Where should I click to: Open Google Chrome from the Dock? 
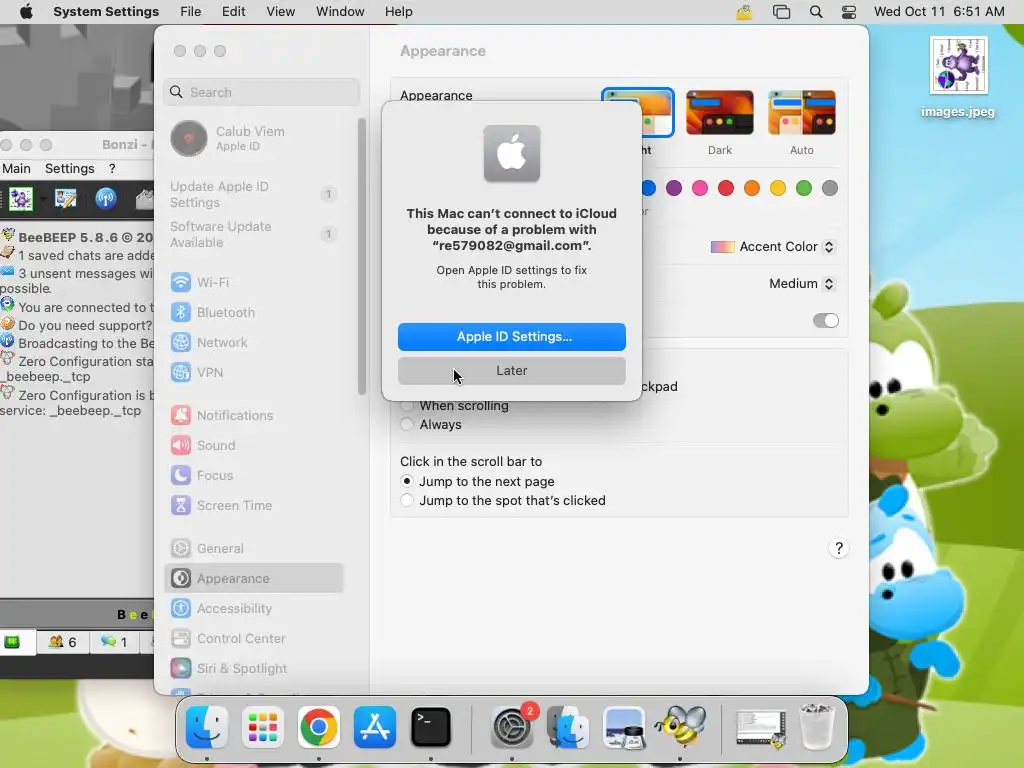(319, 728)
